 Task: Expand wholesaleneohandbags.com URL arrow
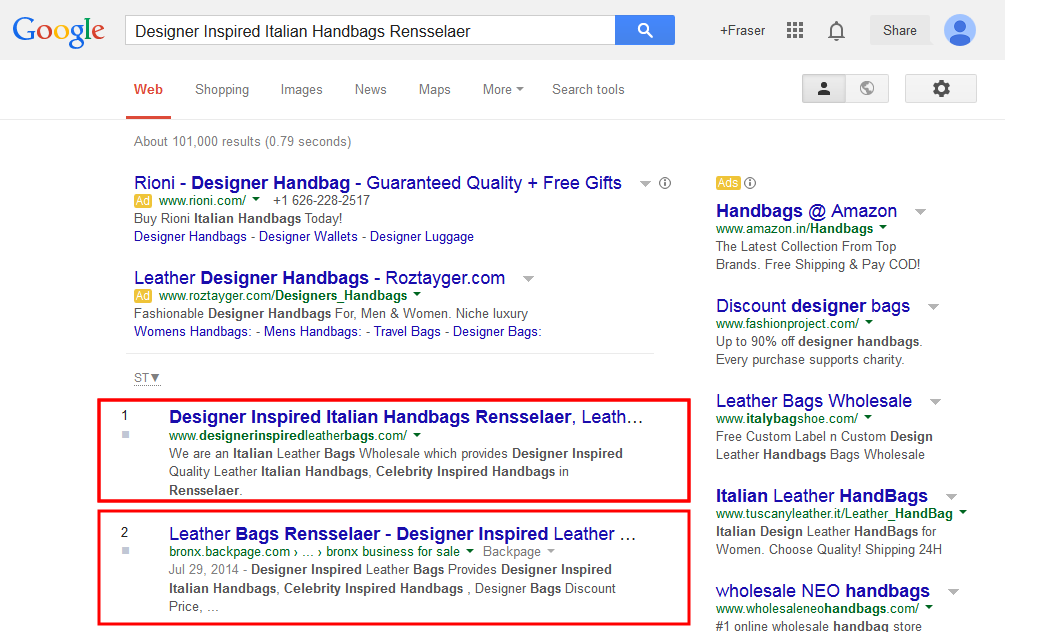[x=929, y=608]
